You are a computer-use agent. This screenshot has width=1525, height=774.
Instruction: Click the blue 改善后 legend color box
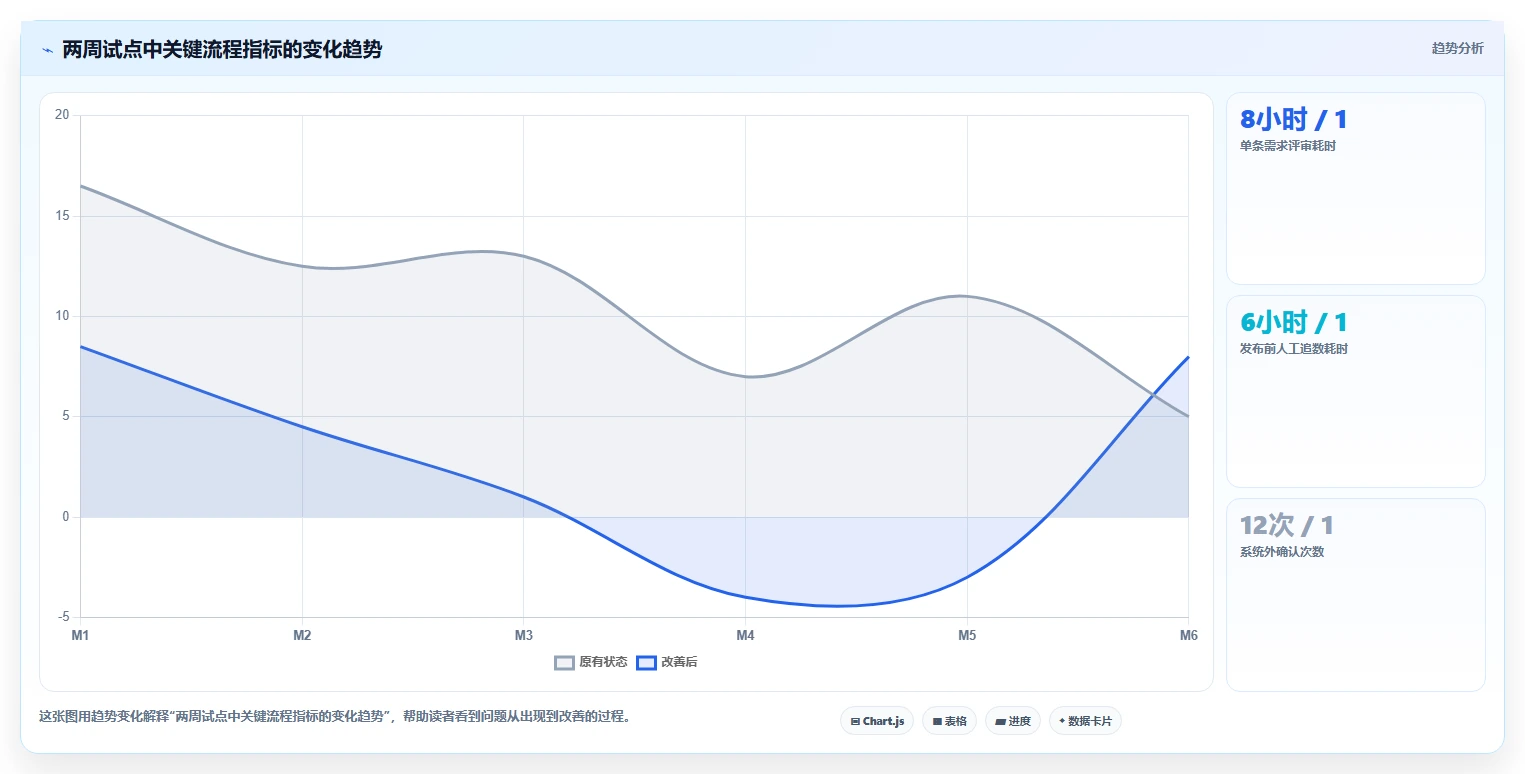(x=647, y=662)
